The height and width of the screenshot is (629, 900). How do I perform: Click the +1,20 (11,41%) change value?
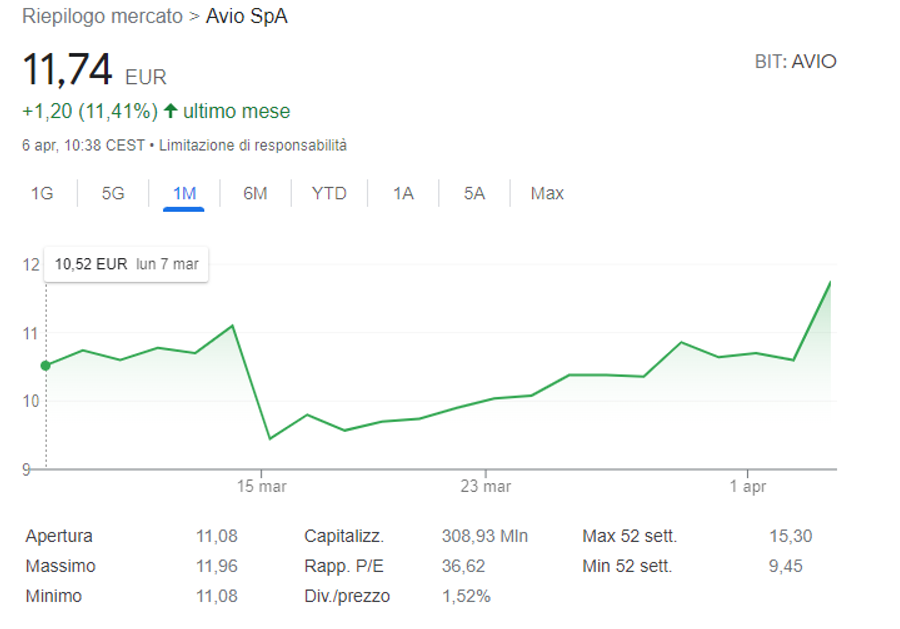click(90, 111)
